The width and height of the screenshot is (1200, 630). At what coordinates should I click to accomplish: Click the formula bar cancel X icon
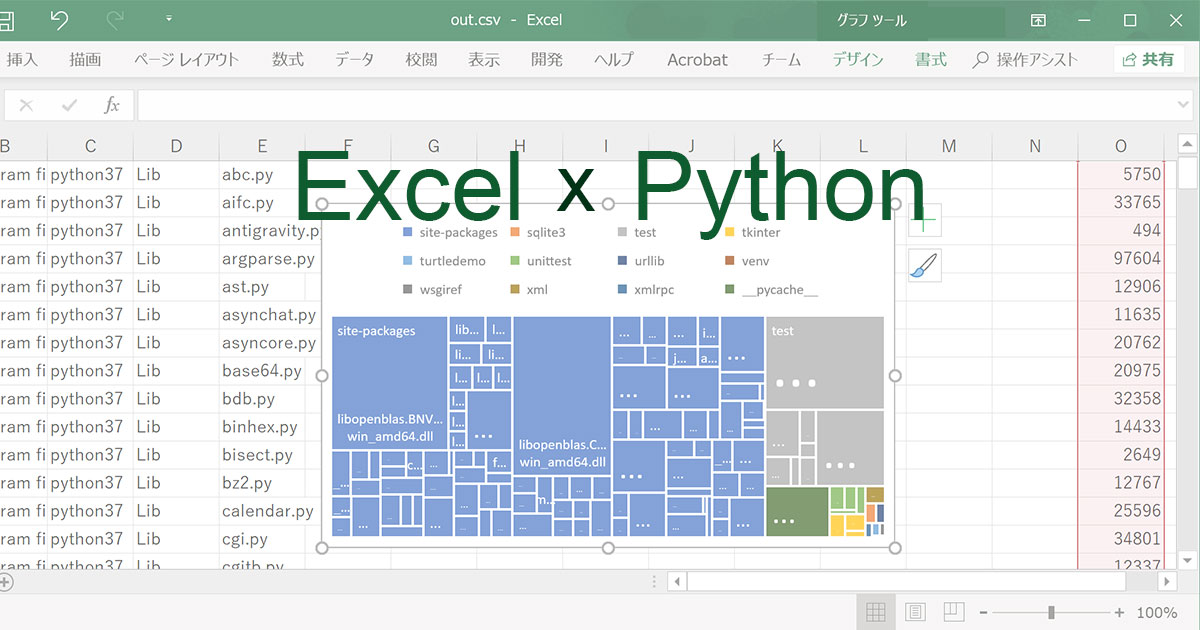click(26, 105)
